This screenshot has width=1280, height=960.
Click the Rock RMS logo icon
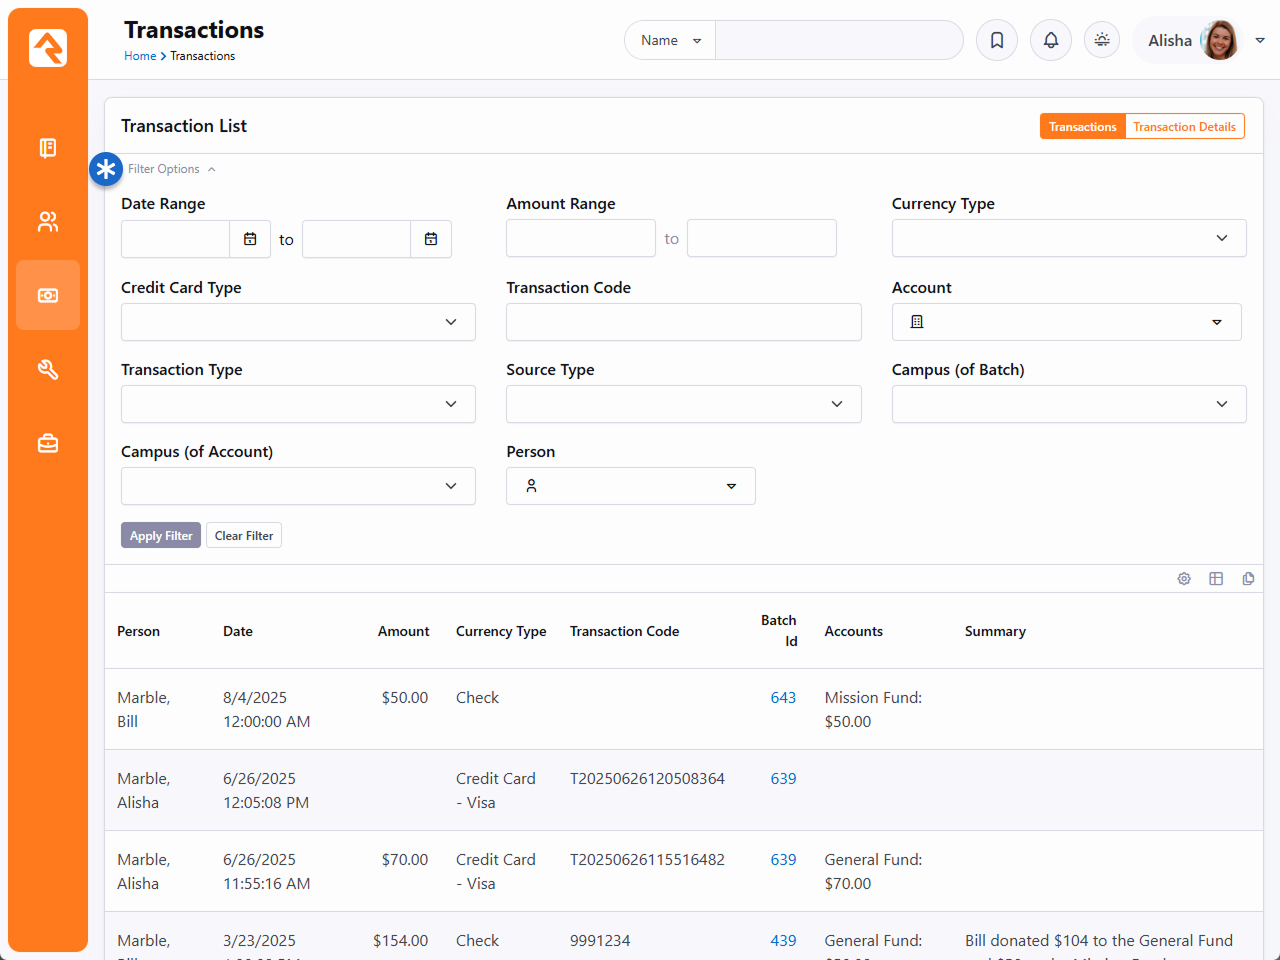click(x=48, y=47)
